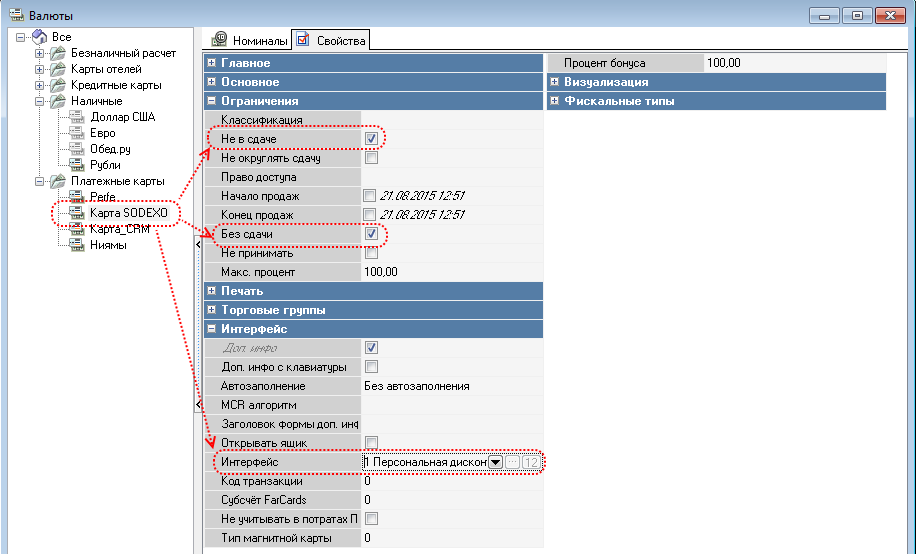Enable Не округлять сдачу checkbox
This screenshot has width=916, height=554.
[x=371, y=158]
